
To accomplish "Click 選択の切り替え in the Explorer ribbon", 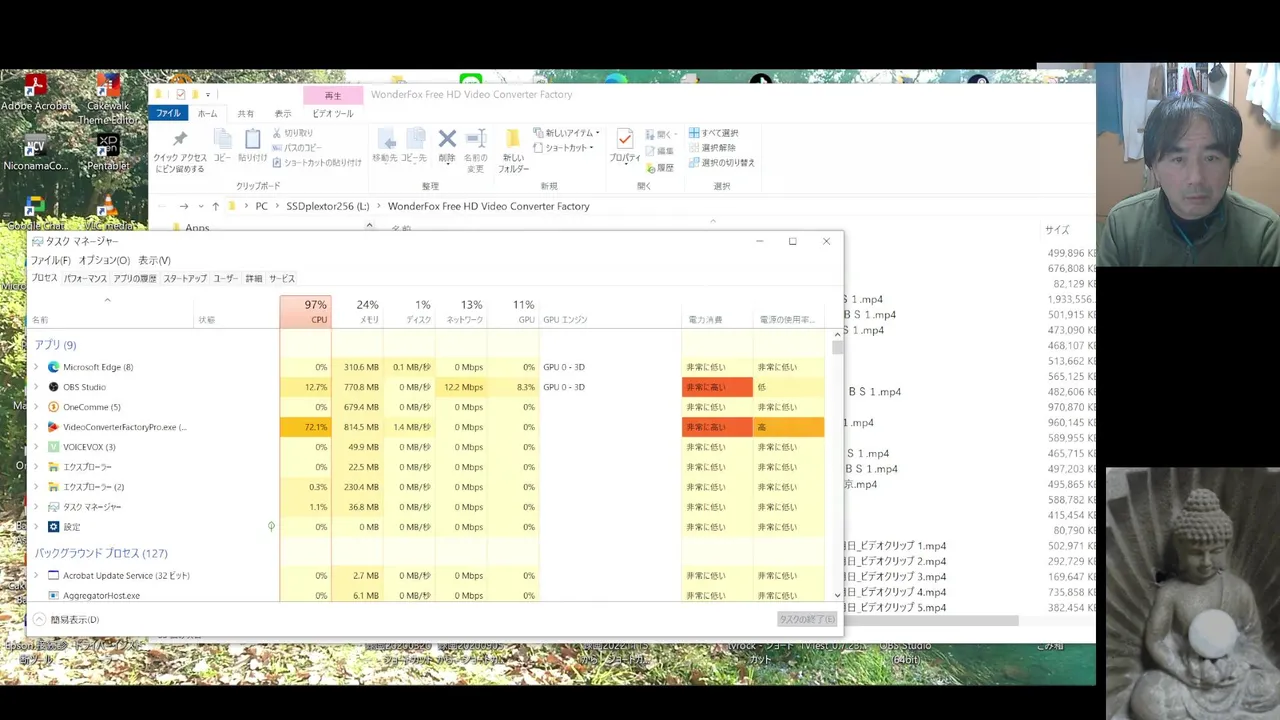I will coord(721,162).
